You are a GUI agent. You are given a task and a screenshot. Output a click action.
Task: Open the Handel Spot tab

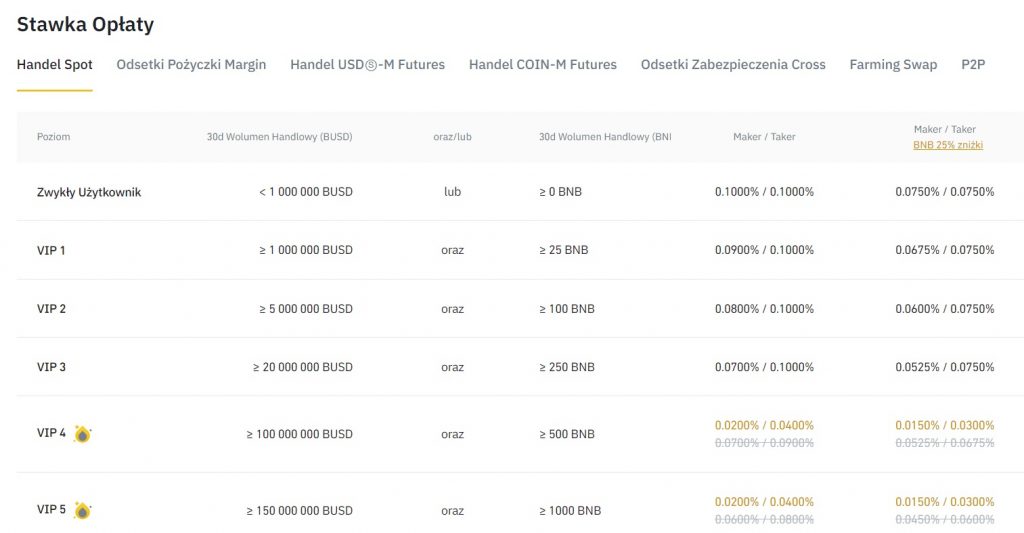[55, 64]
